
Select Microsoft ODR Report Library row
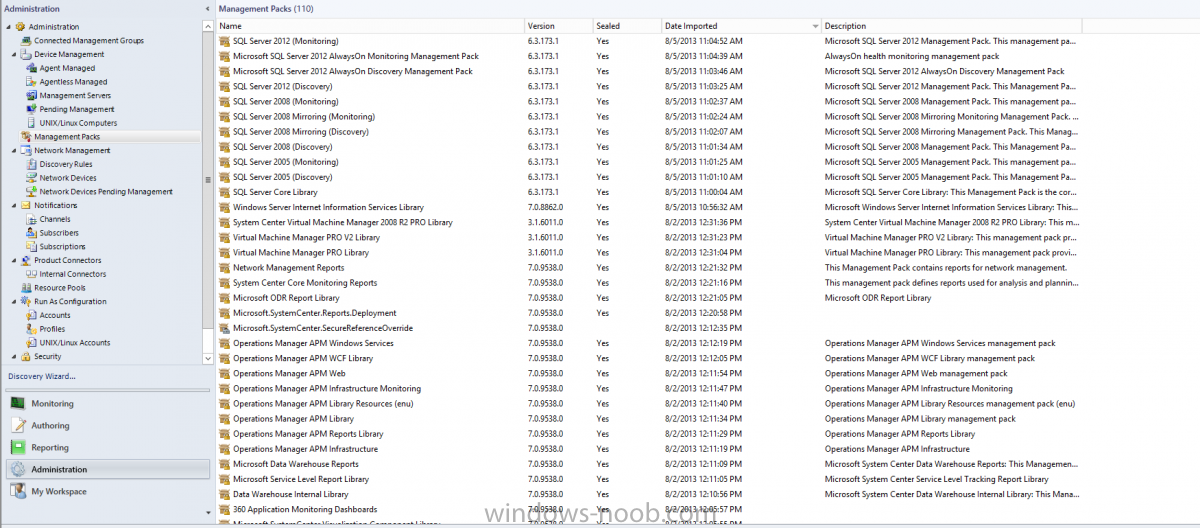[x=648, y=298]
